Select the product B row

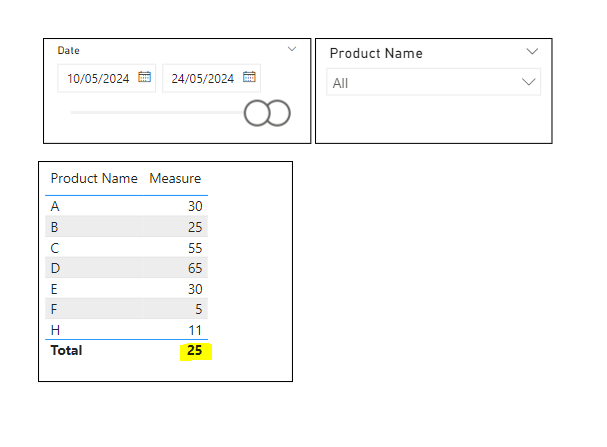tap(127, 227)
